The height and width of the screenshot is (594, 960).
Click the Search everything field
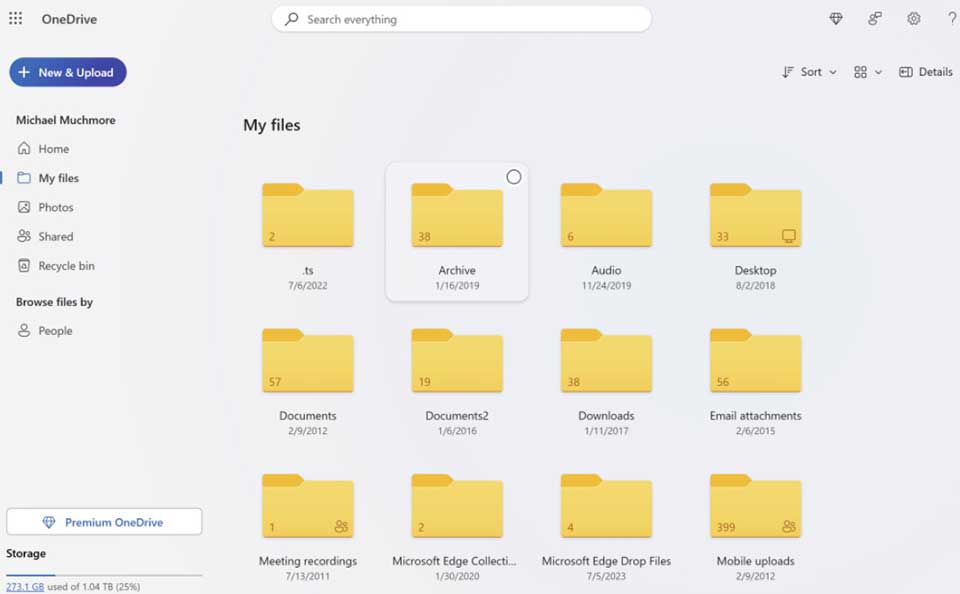click(461, 19)
